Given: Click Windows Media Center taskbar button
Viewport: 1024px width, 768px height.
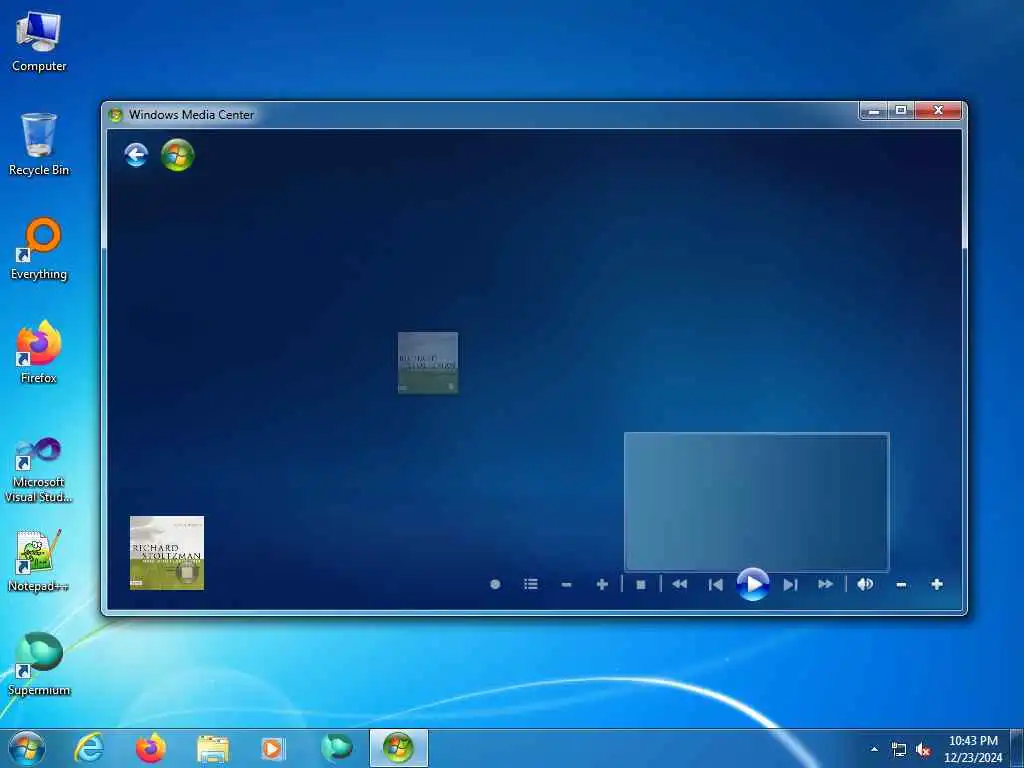Looking at the screenshot, I should click(x=398, y=748).
